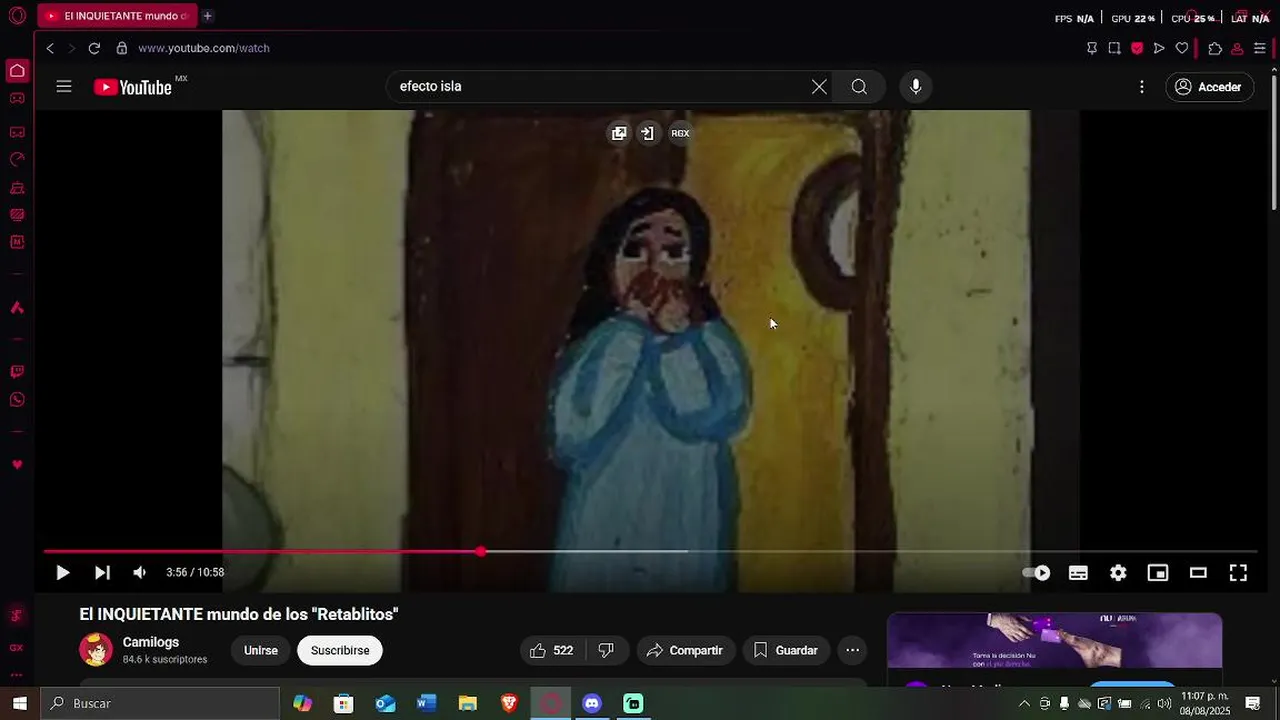Toggle subtitles on the player

pos(1078,573)
